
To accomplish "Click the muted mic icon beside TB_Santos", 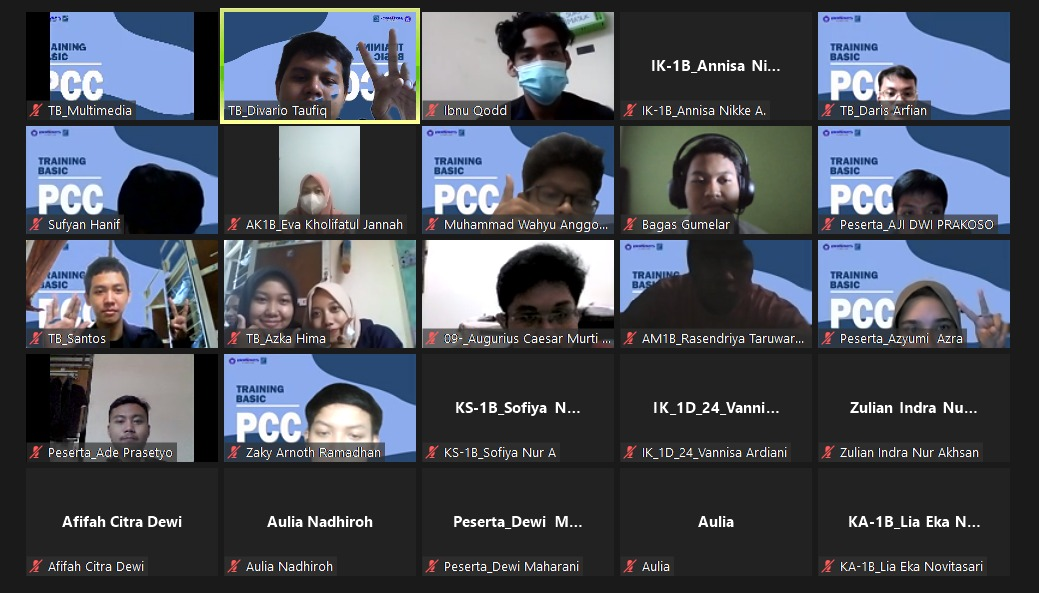I will [x=36, y=339].
